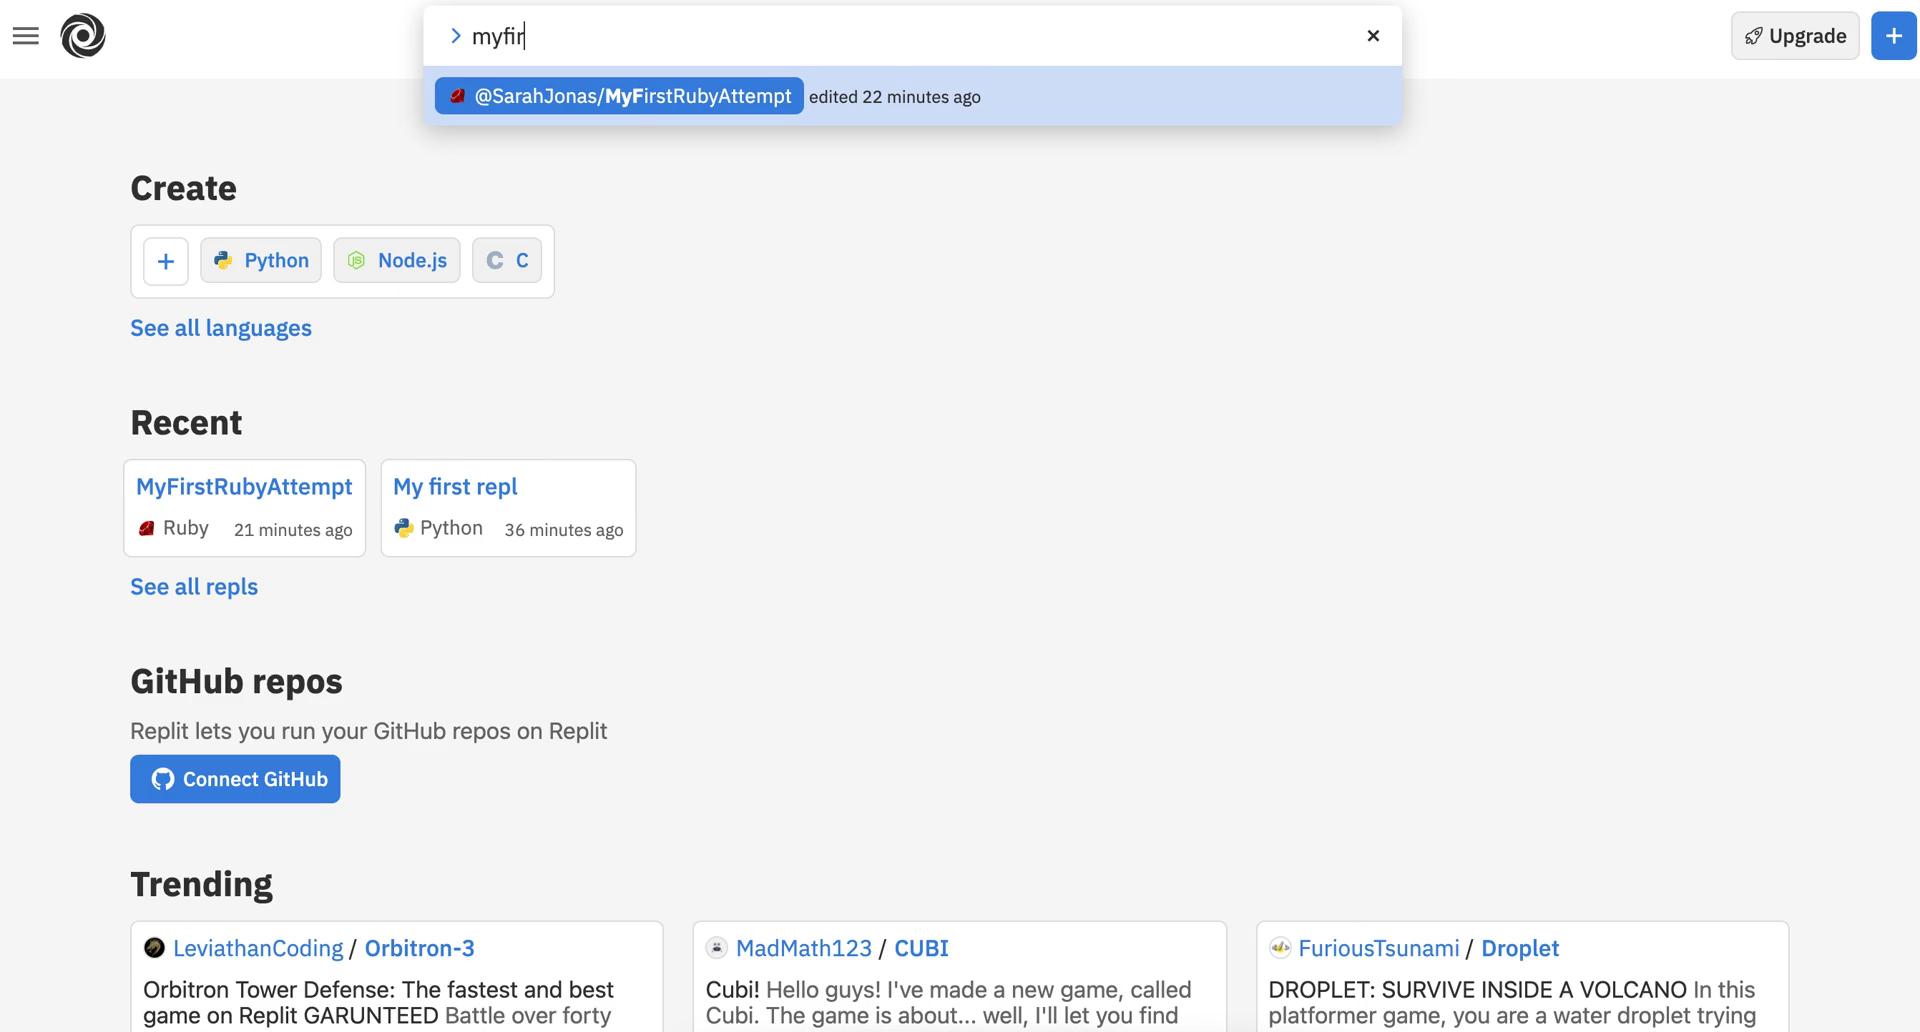Click the plus card to create new repl
Screen dimensions: 1920x1032
click(165, 260)
